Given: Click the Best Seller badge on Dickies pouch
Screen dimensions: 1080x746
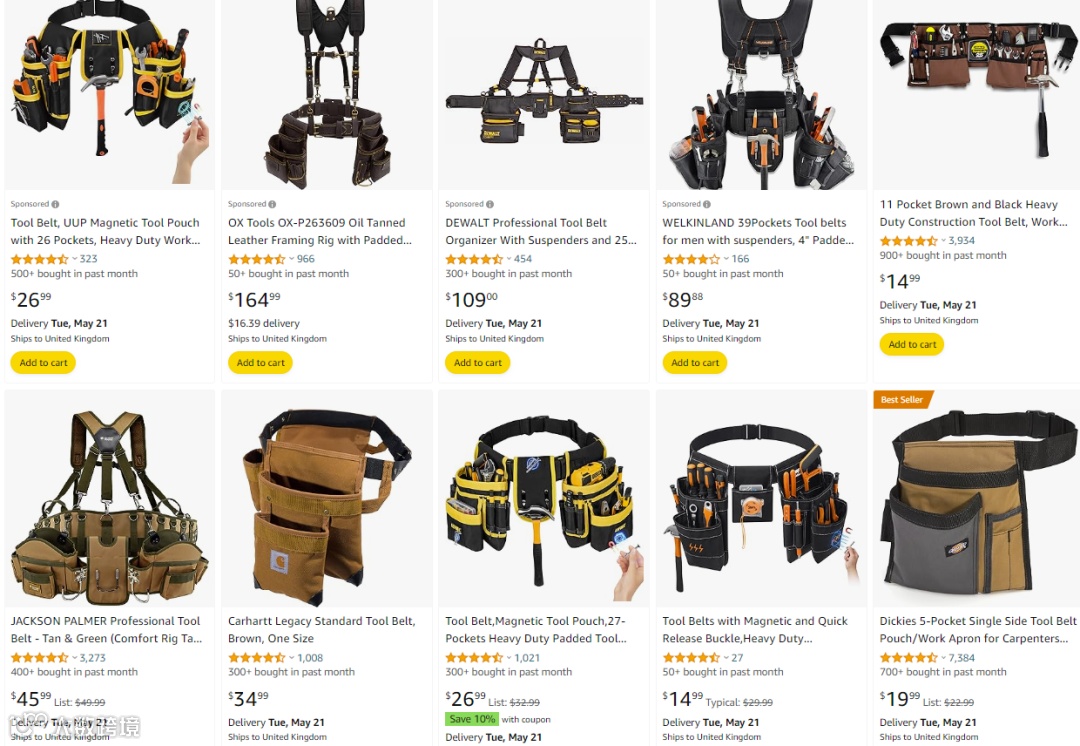Looking at the screenshot, I should [x=902, y=400].
